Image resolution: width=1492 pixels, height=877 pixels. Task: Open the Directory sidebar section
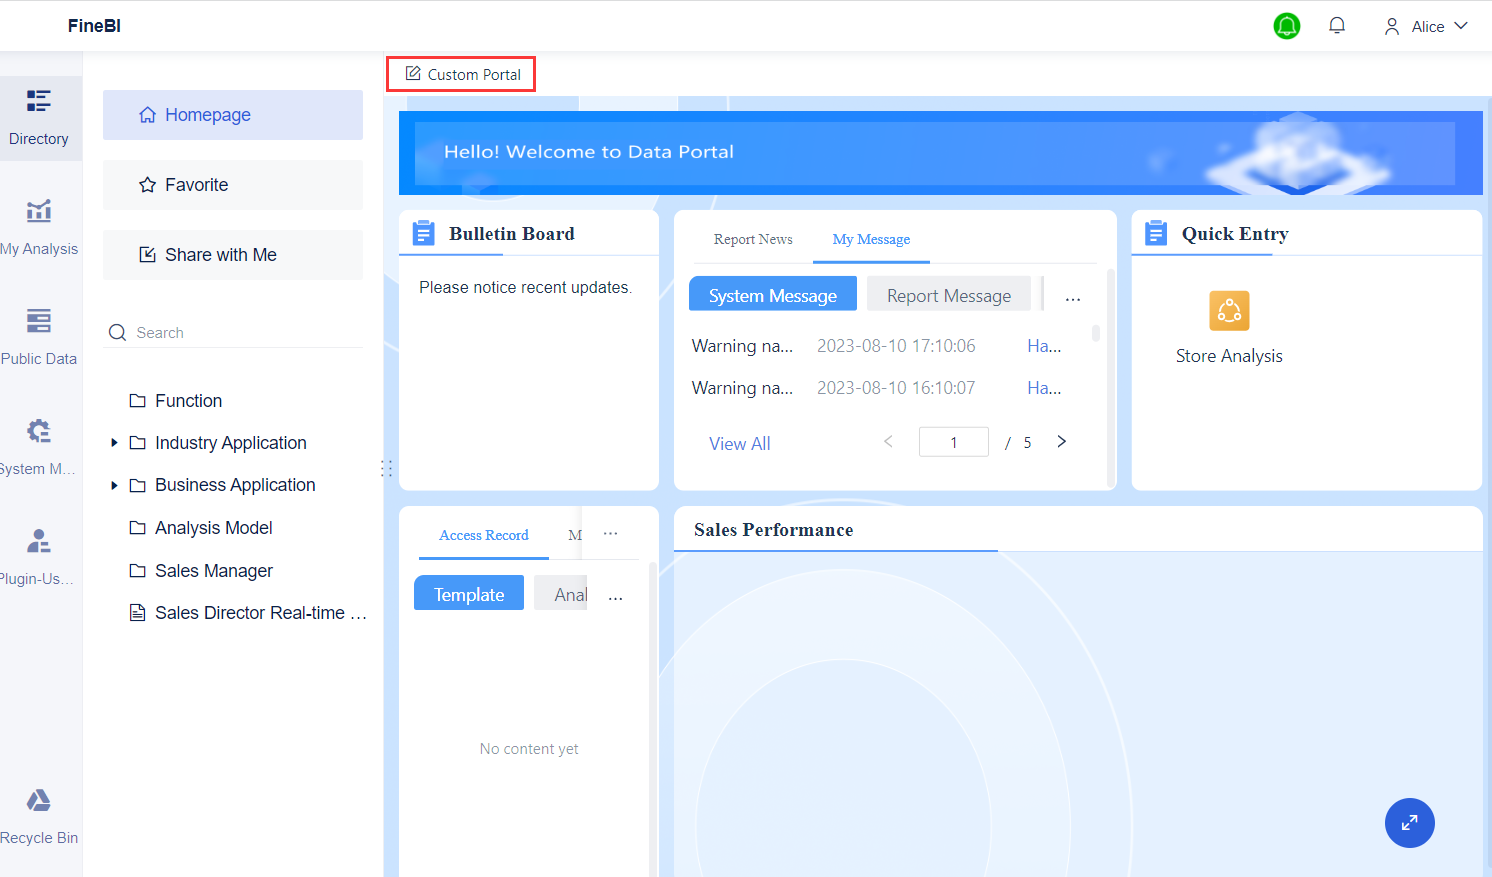(39, 118)
